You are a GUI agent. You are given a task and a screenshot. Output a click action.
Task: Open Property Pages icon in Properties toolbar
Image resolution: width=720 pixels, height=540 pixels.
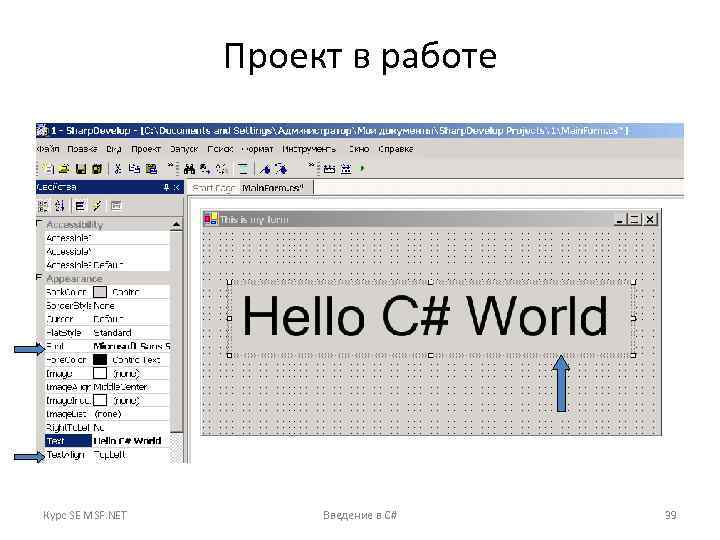pyautogui.click(x=116, y=206)
